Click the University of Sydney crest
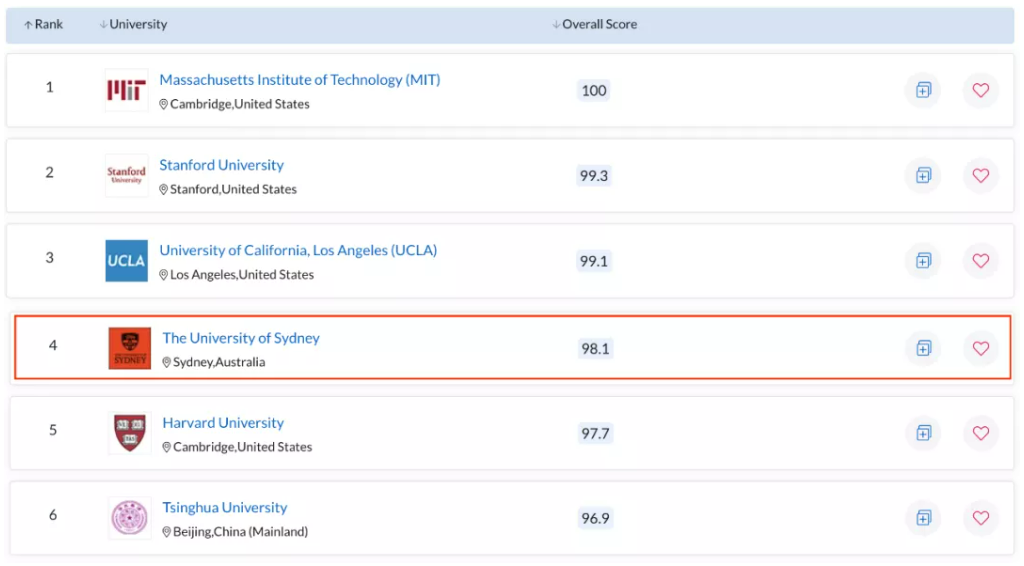Screen dimensions: 1024x566 (129, 349)
